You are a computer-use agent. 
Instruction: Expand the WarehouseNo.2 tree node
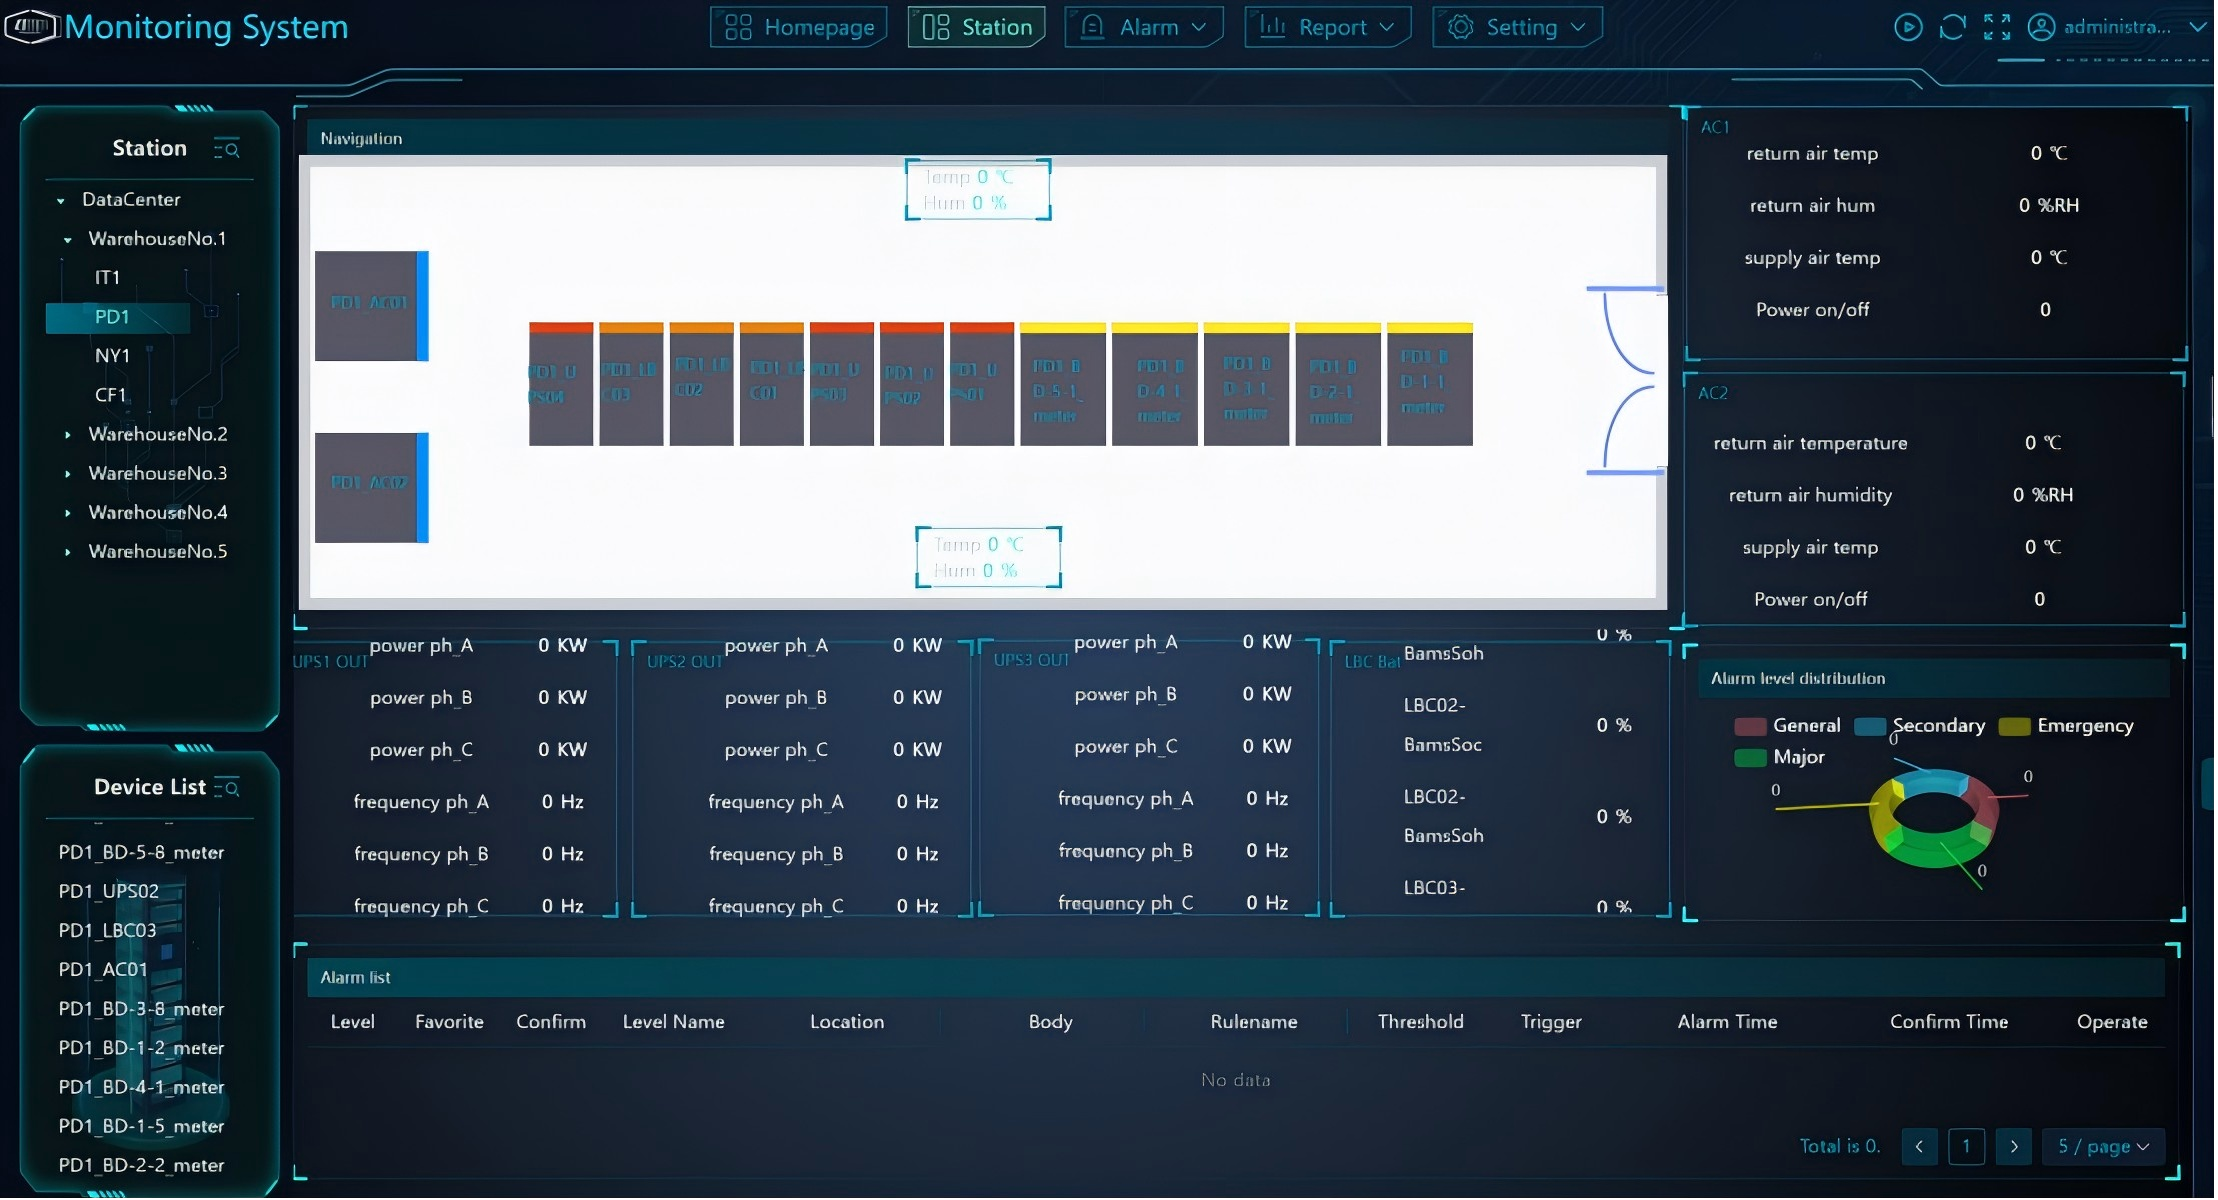[68, 436]
